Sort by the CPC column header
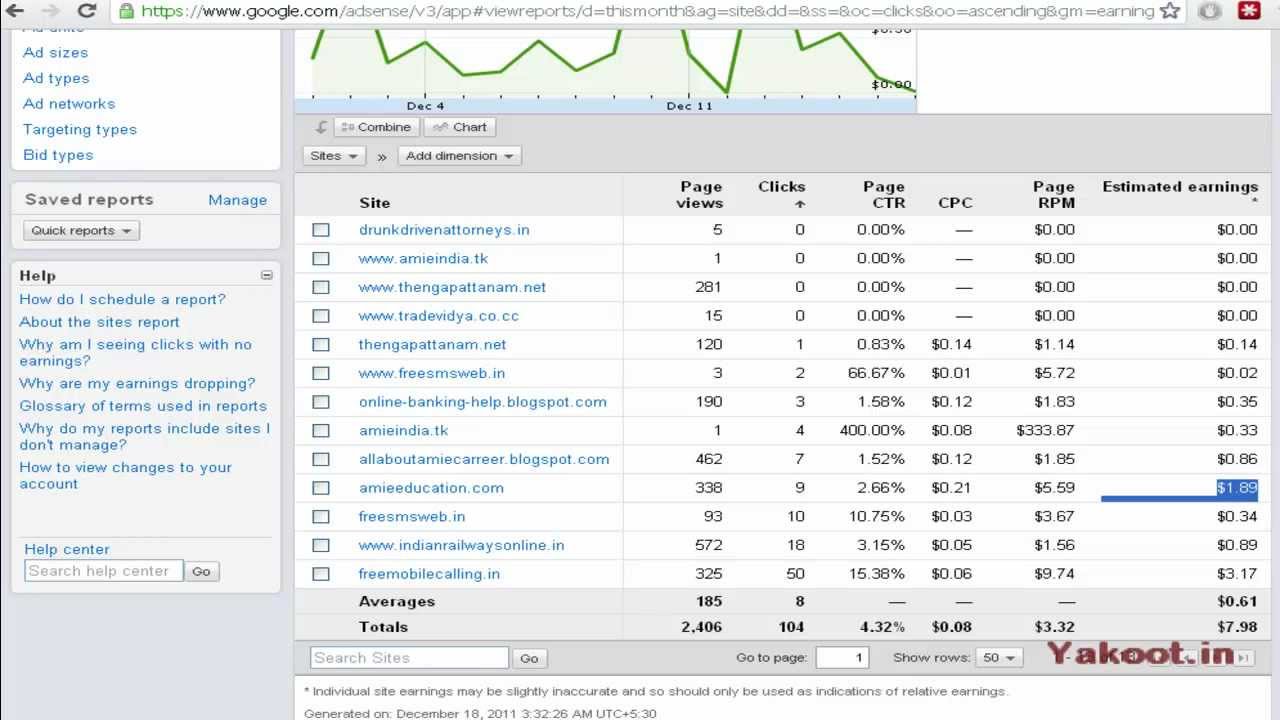The image size is (1280, 720). point(955,203)
